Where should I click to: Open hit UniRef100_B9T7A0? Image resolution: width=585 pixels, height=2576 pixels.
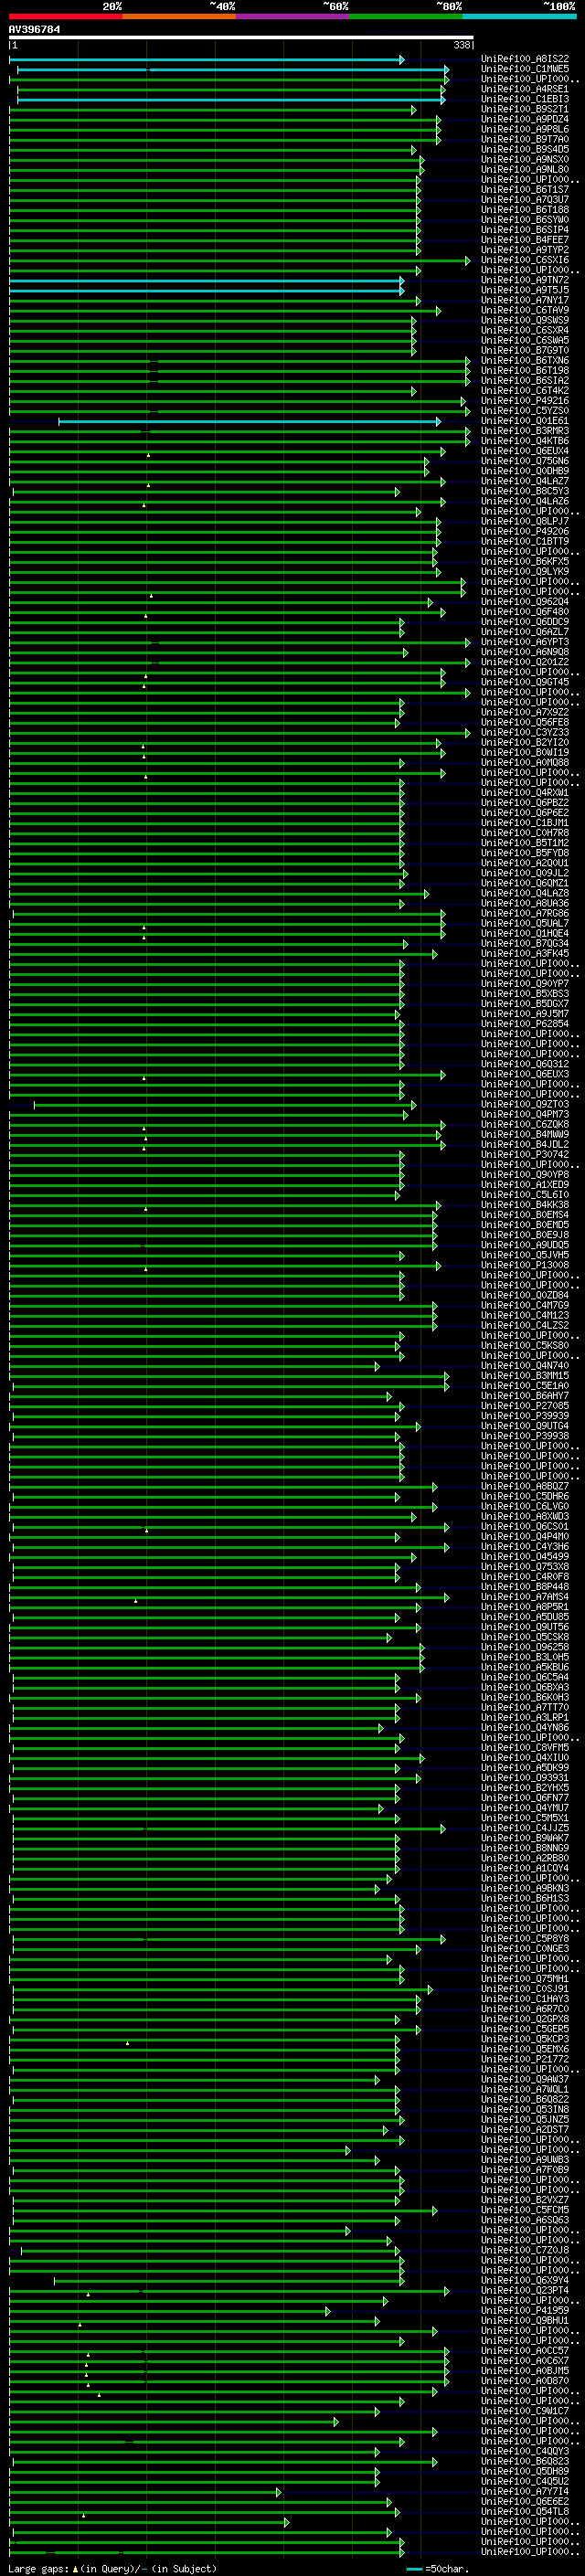[x=525, y=140]
